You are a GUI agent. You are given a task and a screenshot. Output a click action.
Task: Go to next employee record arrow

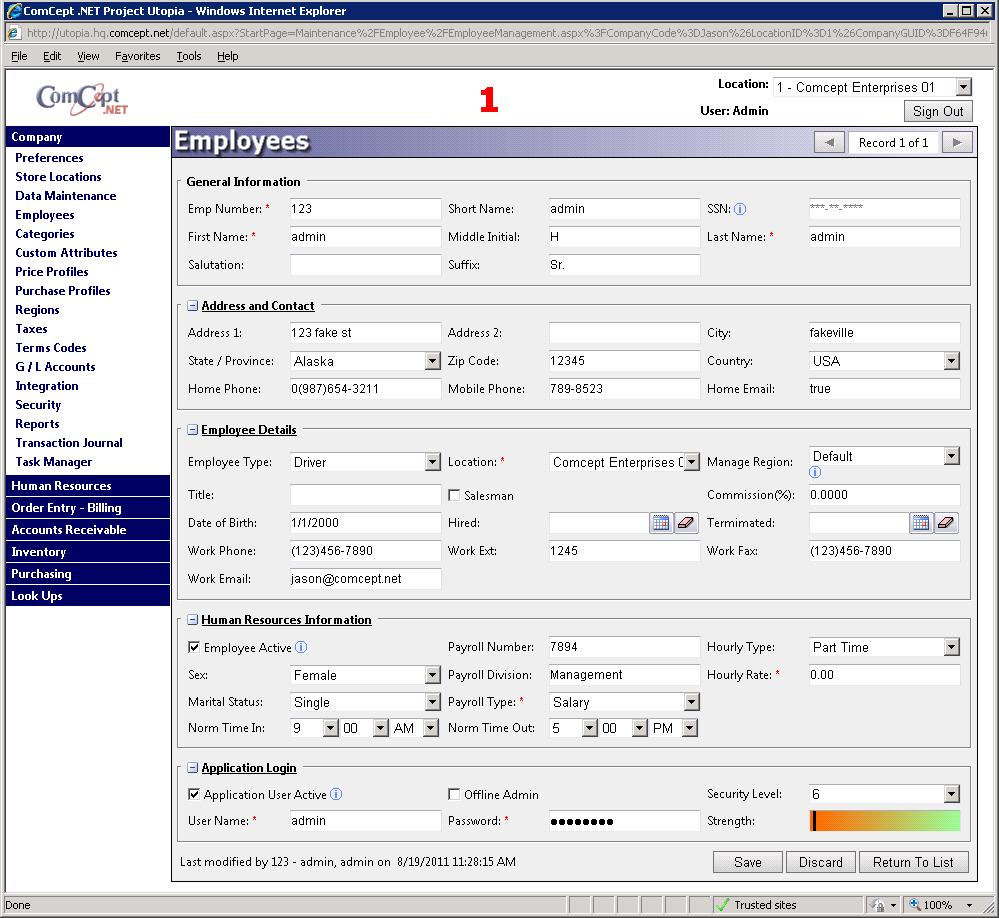pyautogui.click(x=957, y=143)
